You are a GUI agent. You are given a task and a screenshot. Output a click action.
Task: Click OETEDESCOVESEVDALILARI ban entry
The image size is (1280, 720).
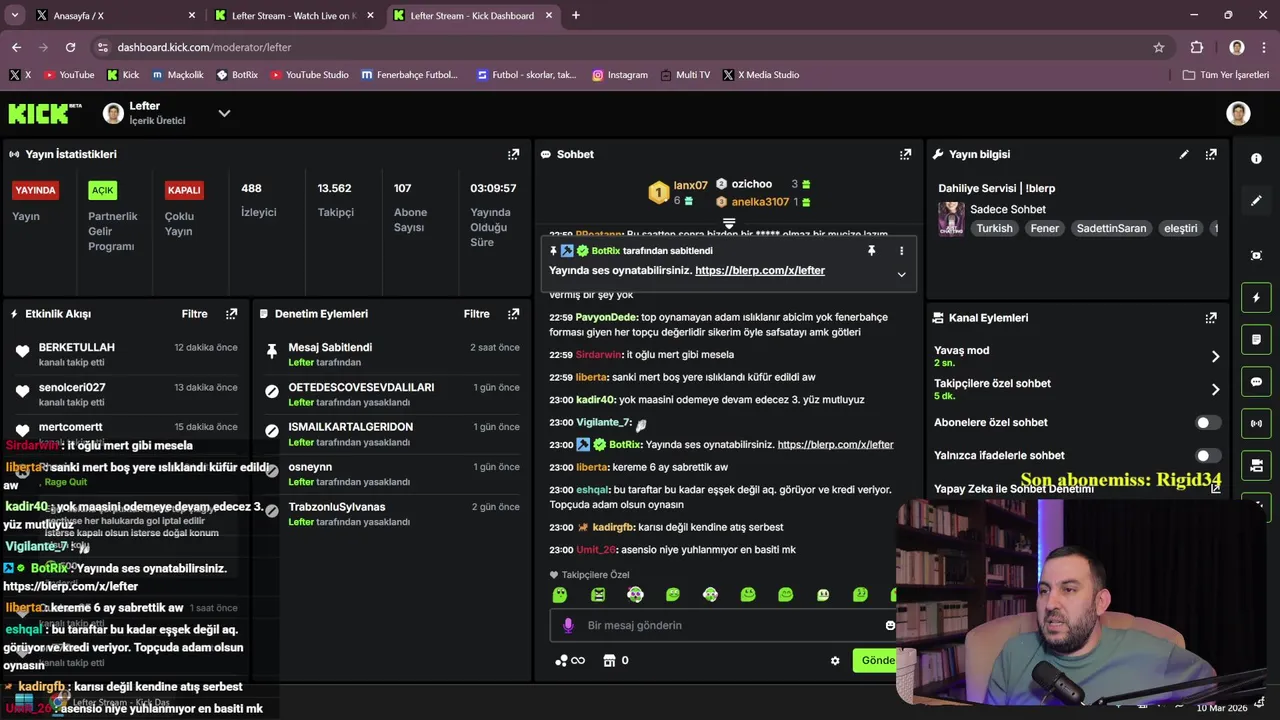pos(361,388)
